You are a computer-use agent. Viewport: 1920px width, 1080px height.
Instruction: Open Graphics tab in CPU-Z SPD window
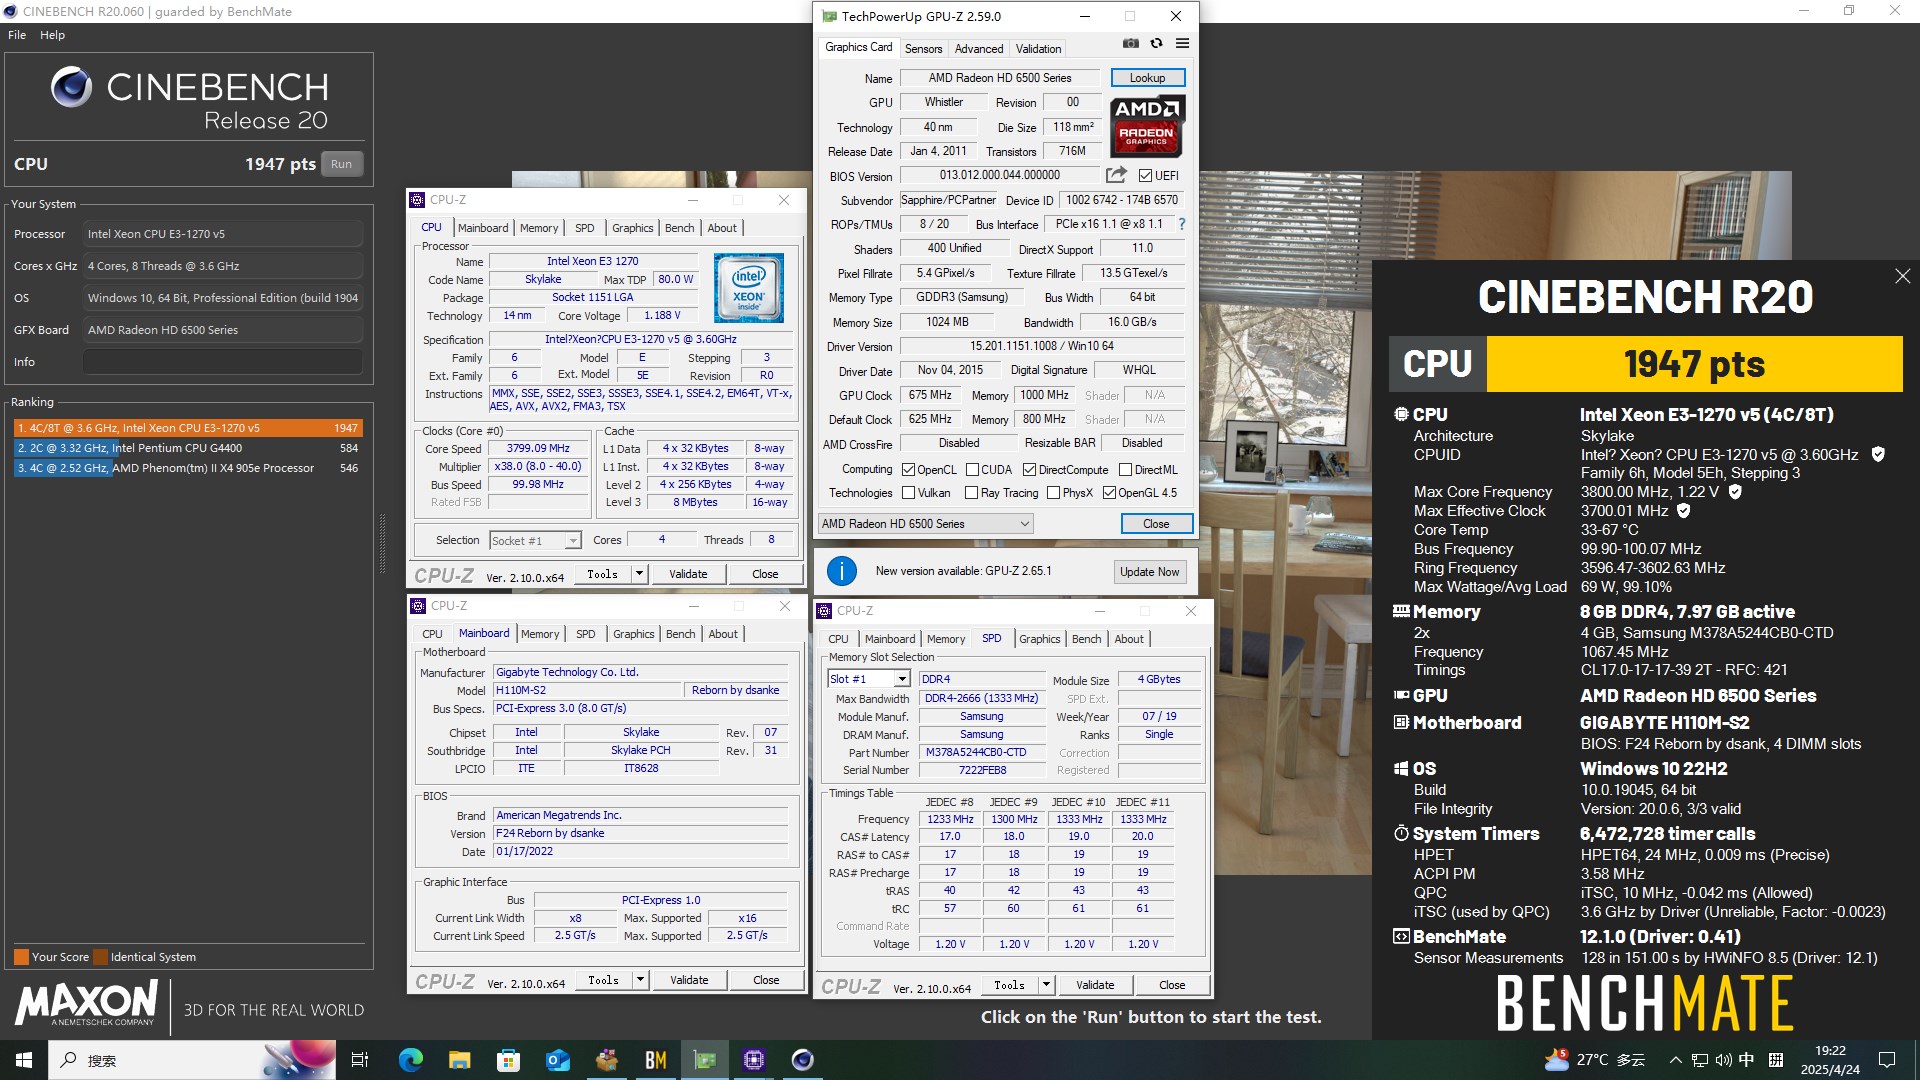click(1040, 639)
